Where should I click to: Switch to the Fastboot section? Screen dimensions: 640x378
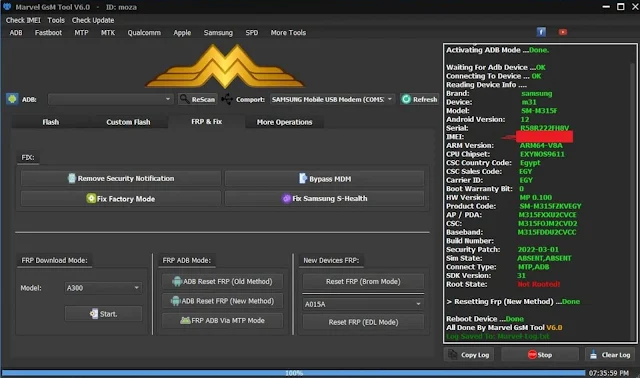(x=48, y=33)
